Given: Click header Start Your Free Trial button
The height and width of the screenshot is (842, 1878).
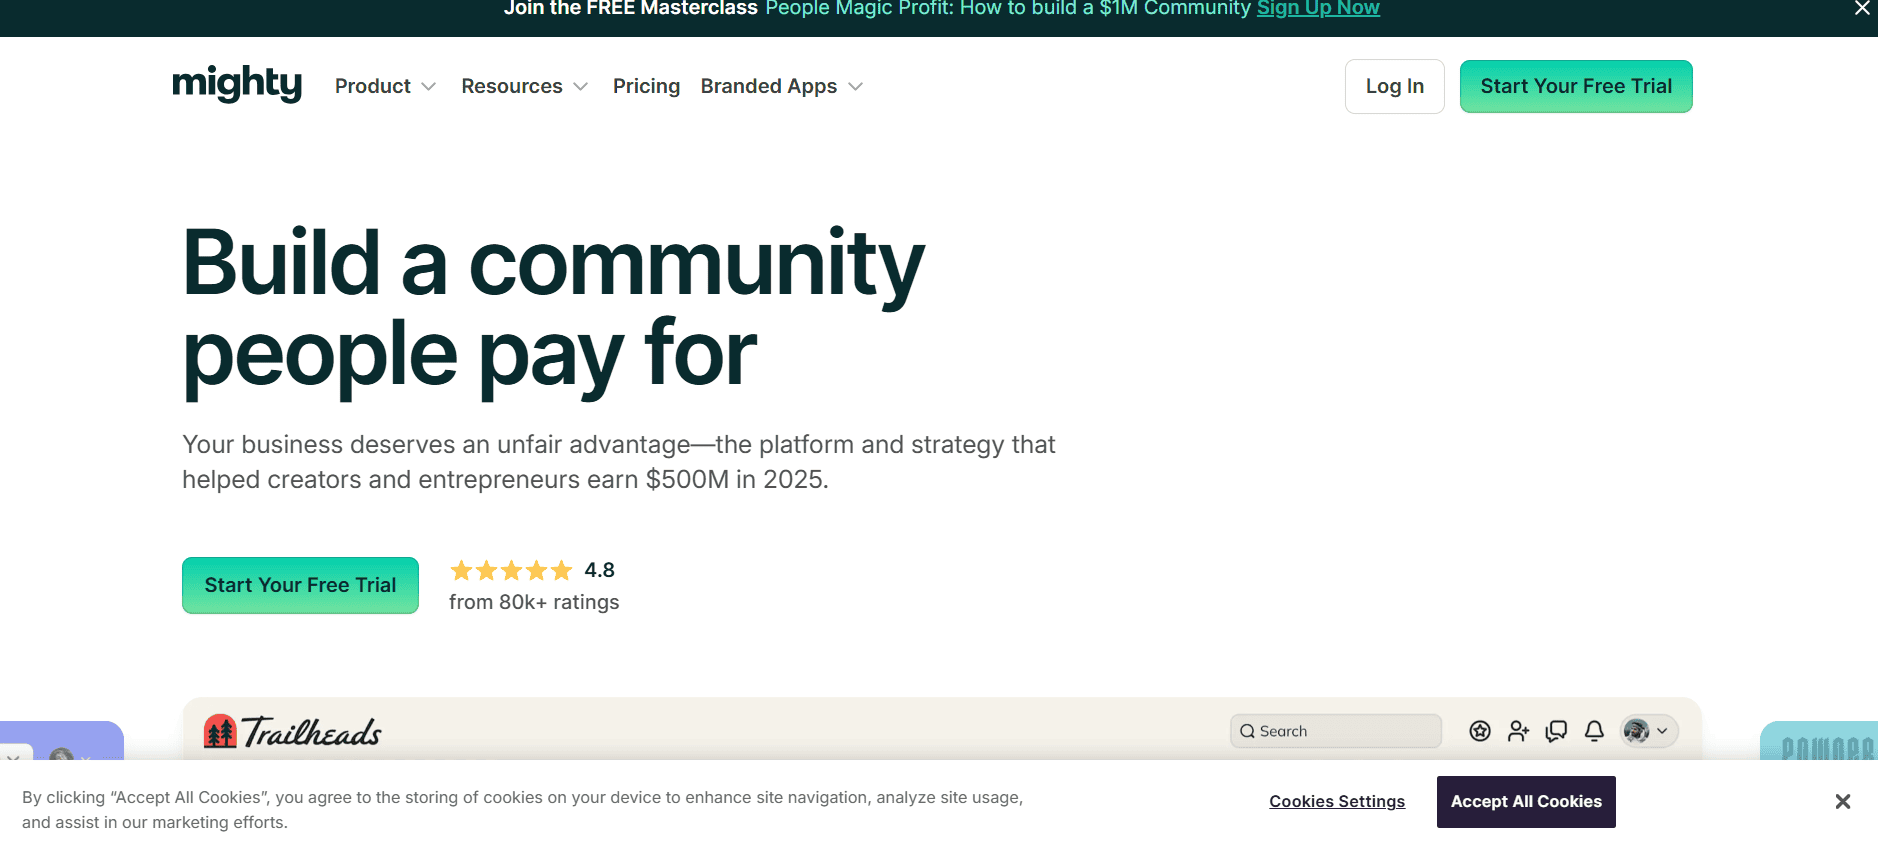Looking at the screenshot, I should [x=1575, y=86].
